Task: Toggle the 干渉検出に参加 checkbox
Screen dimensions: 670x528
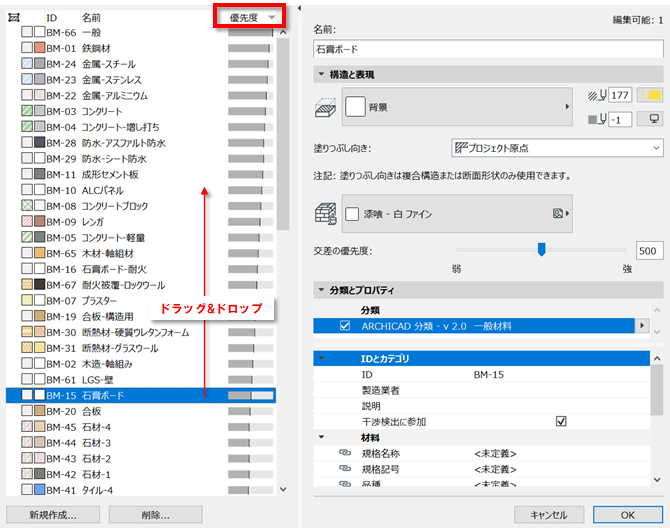Action: pos(561,422)
